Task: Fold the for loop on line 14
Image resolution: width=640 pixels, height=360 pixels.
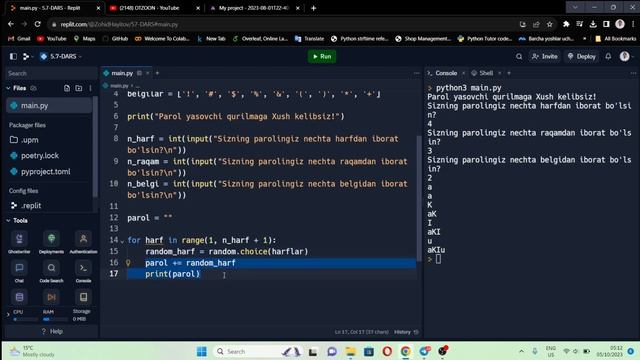Action: click(122, 241)
